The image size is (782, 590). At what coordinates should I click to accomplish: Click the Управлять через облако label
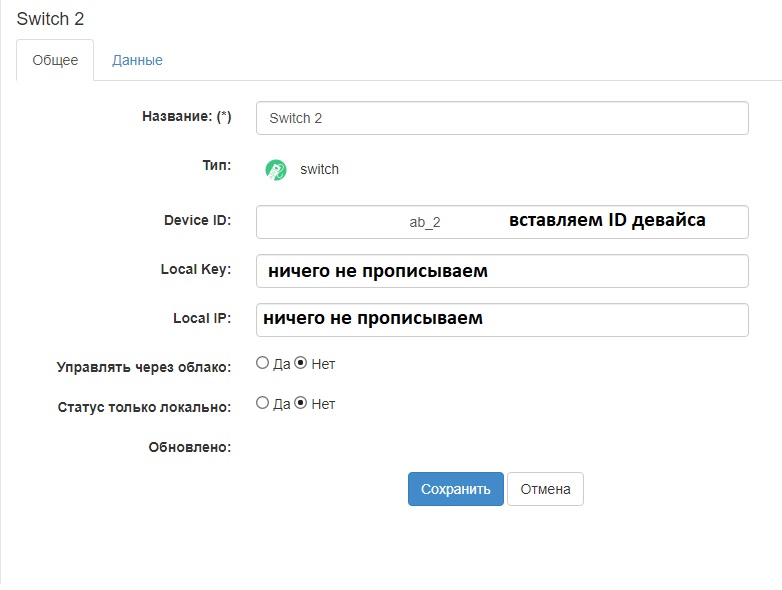144,367
